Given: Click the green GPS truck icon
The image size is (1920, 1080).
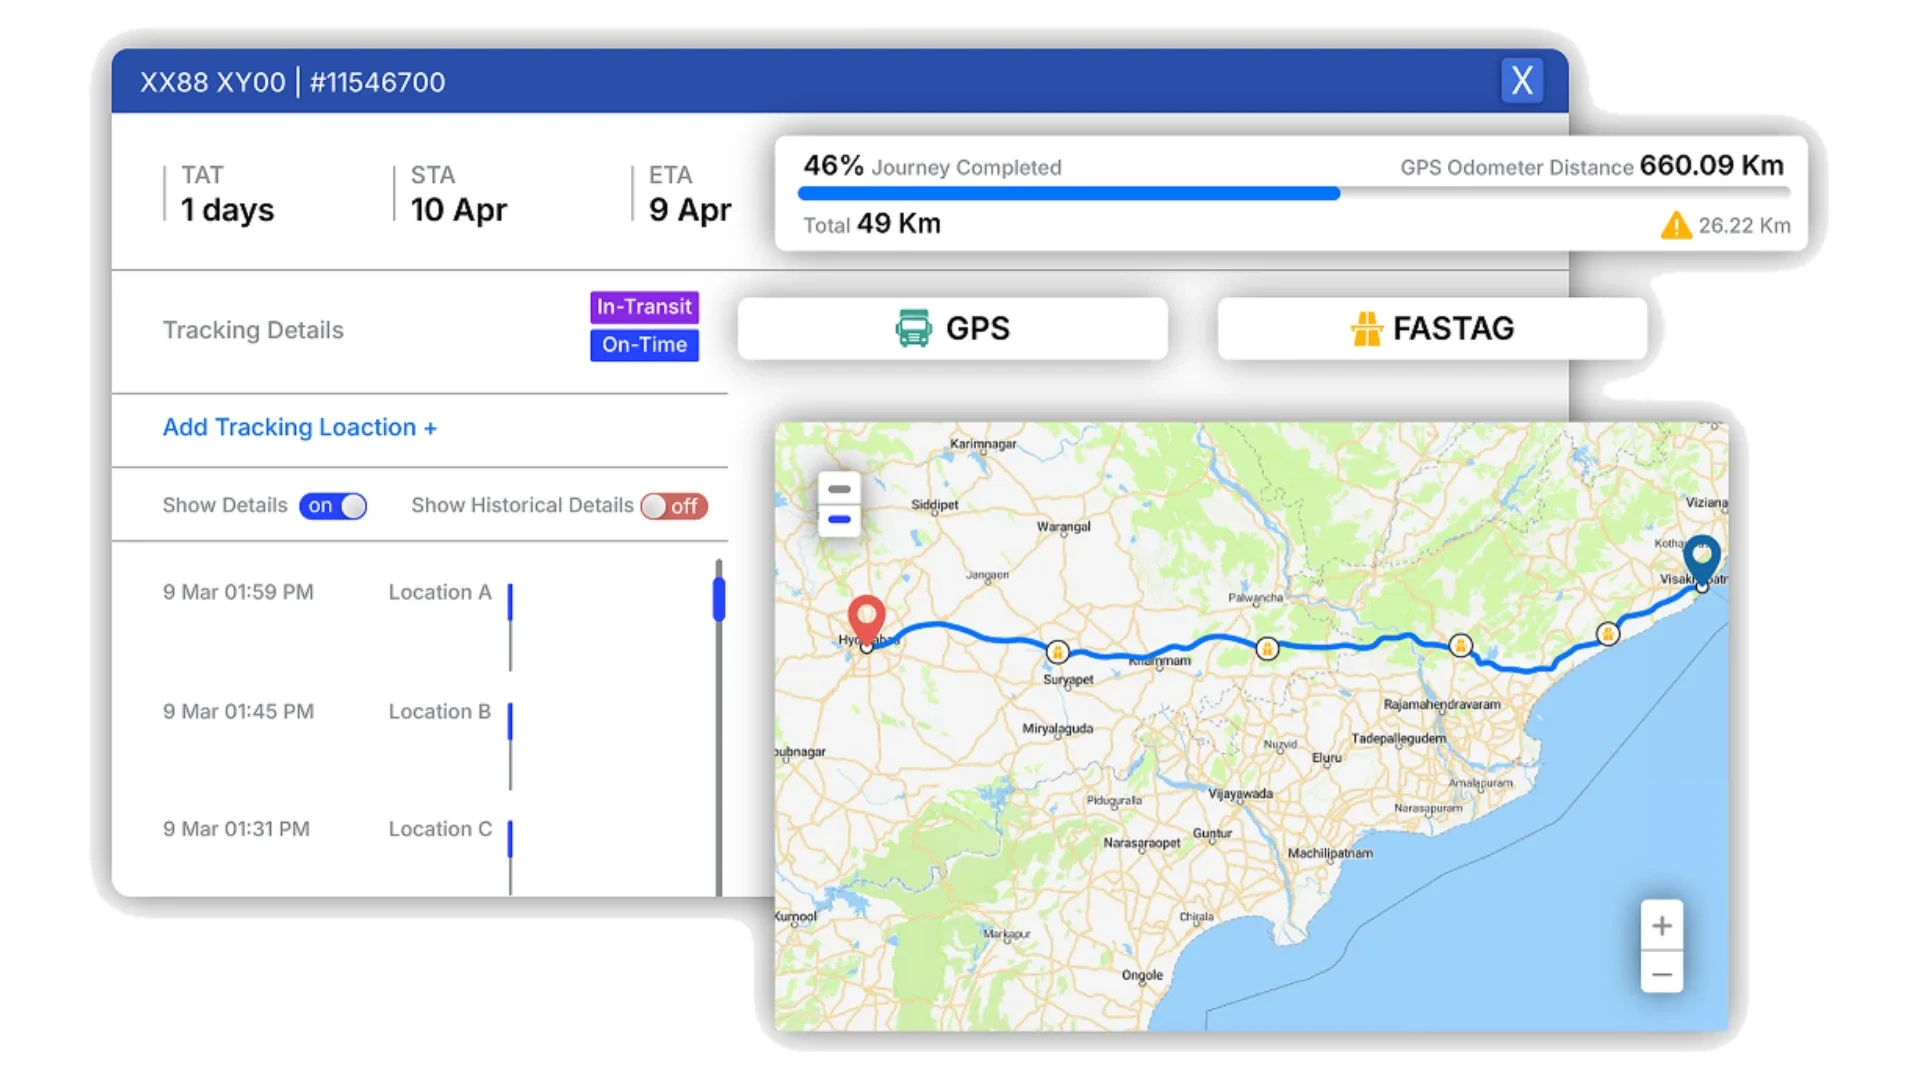Looking at the screenshot, I should point(913,328).
